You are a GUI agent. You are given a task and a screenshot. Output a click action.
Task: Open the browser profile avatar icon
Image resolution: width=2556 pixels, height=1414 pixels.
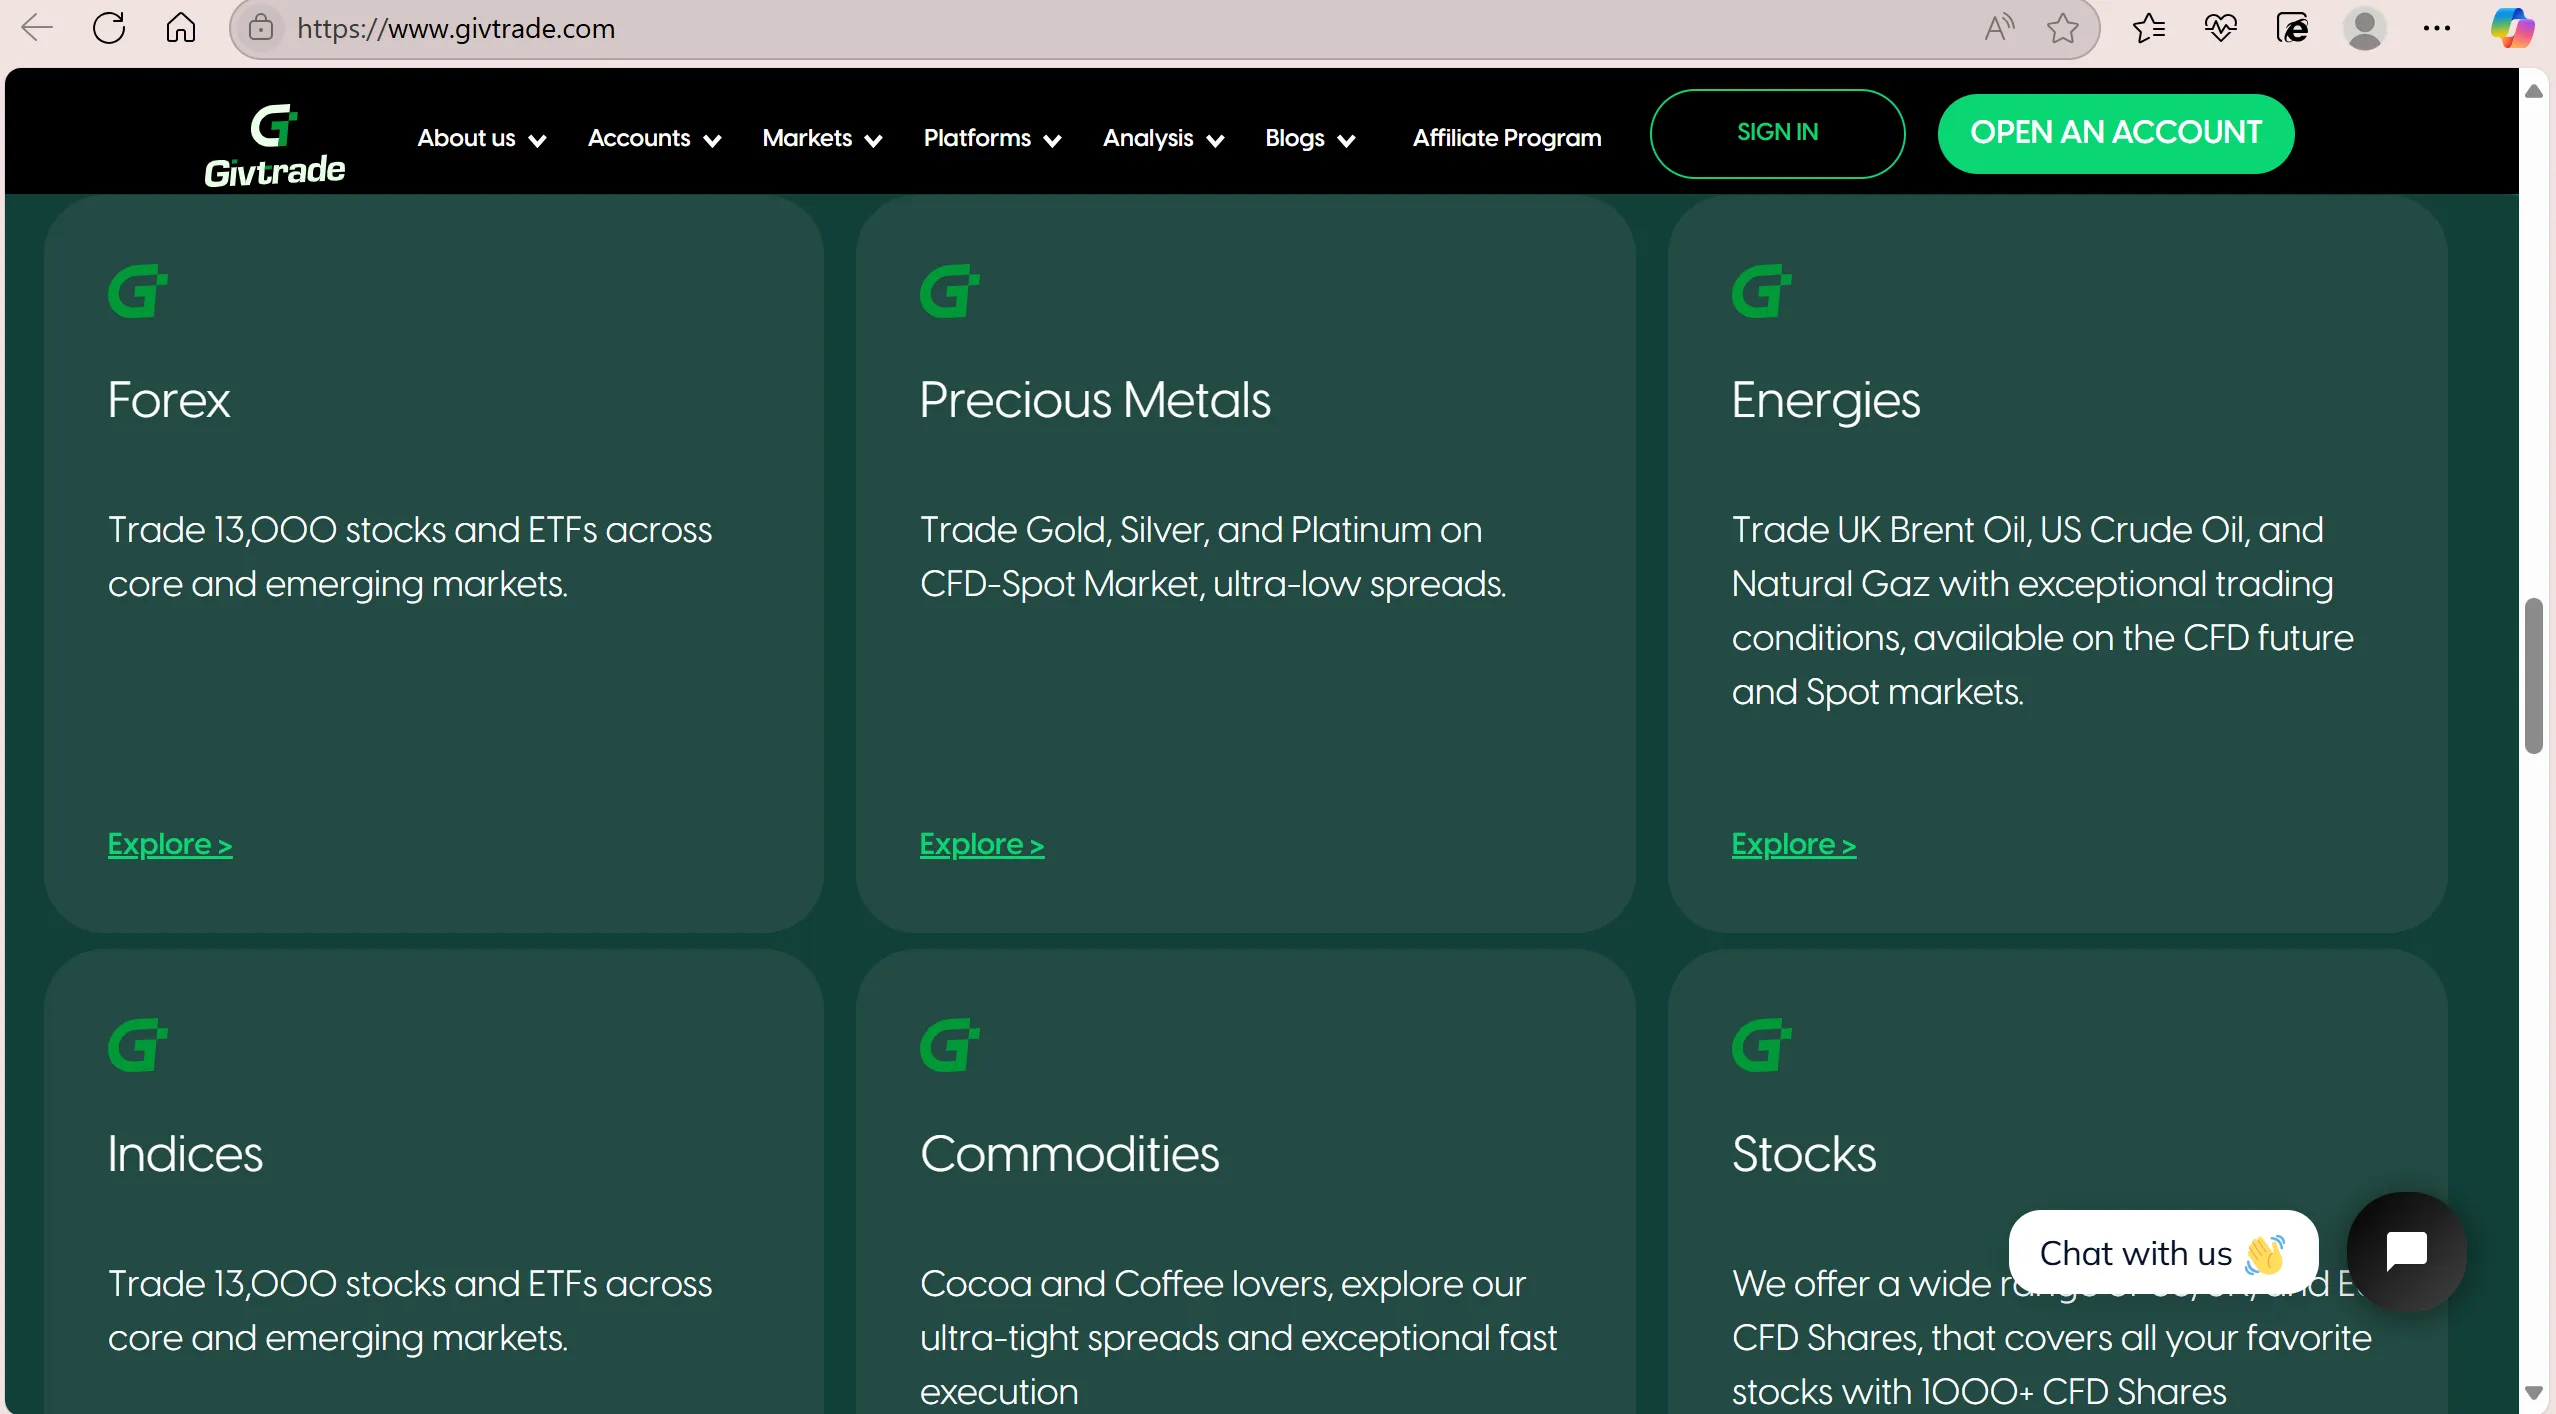(x=2365, y=28)
